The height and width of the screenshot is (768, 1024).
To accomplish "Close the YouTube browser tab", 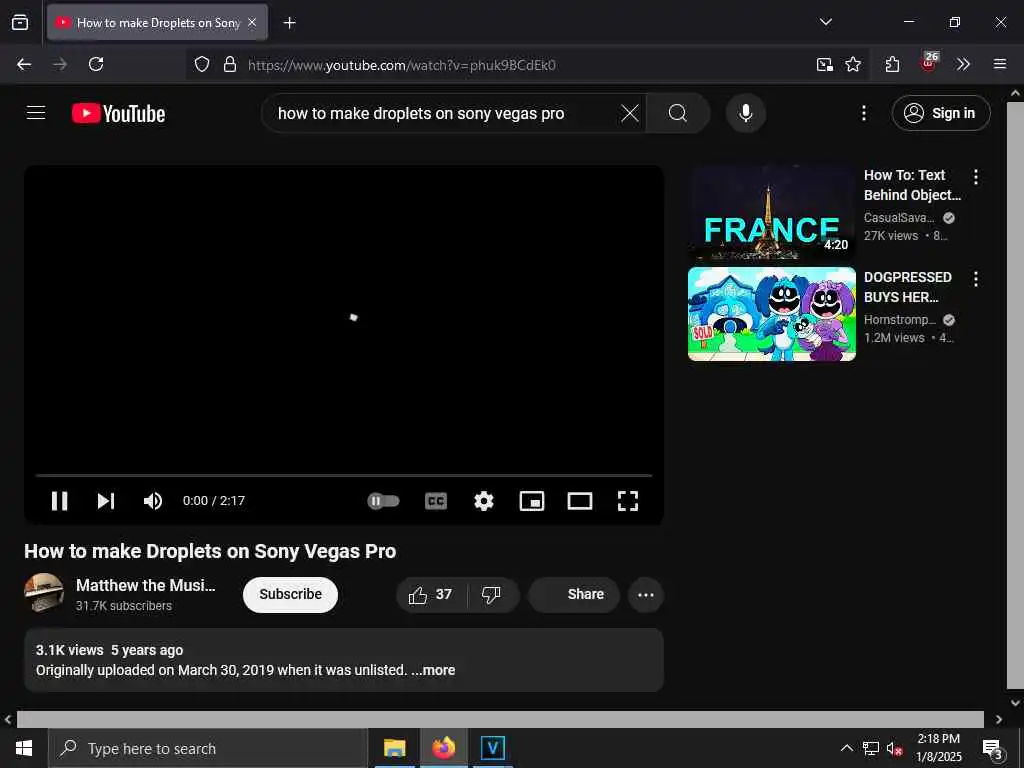I will point(252,22).
